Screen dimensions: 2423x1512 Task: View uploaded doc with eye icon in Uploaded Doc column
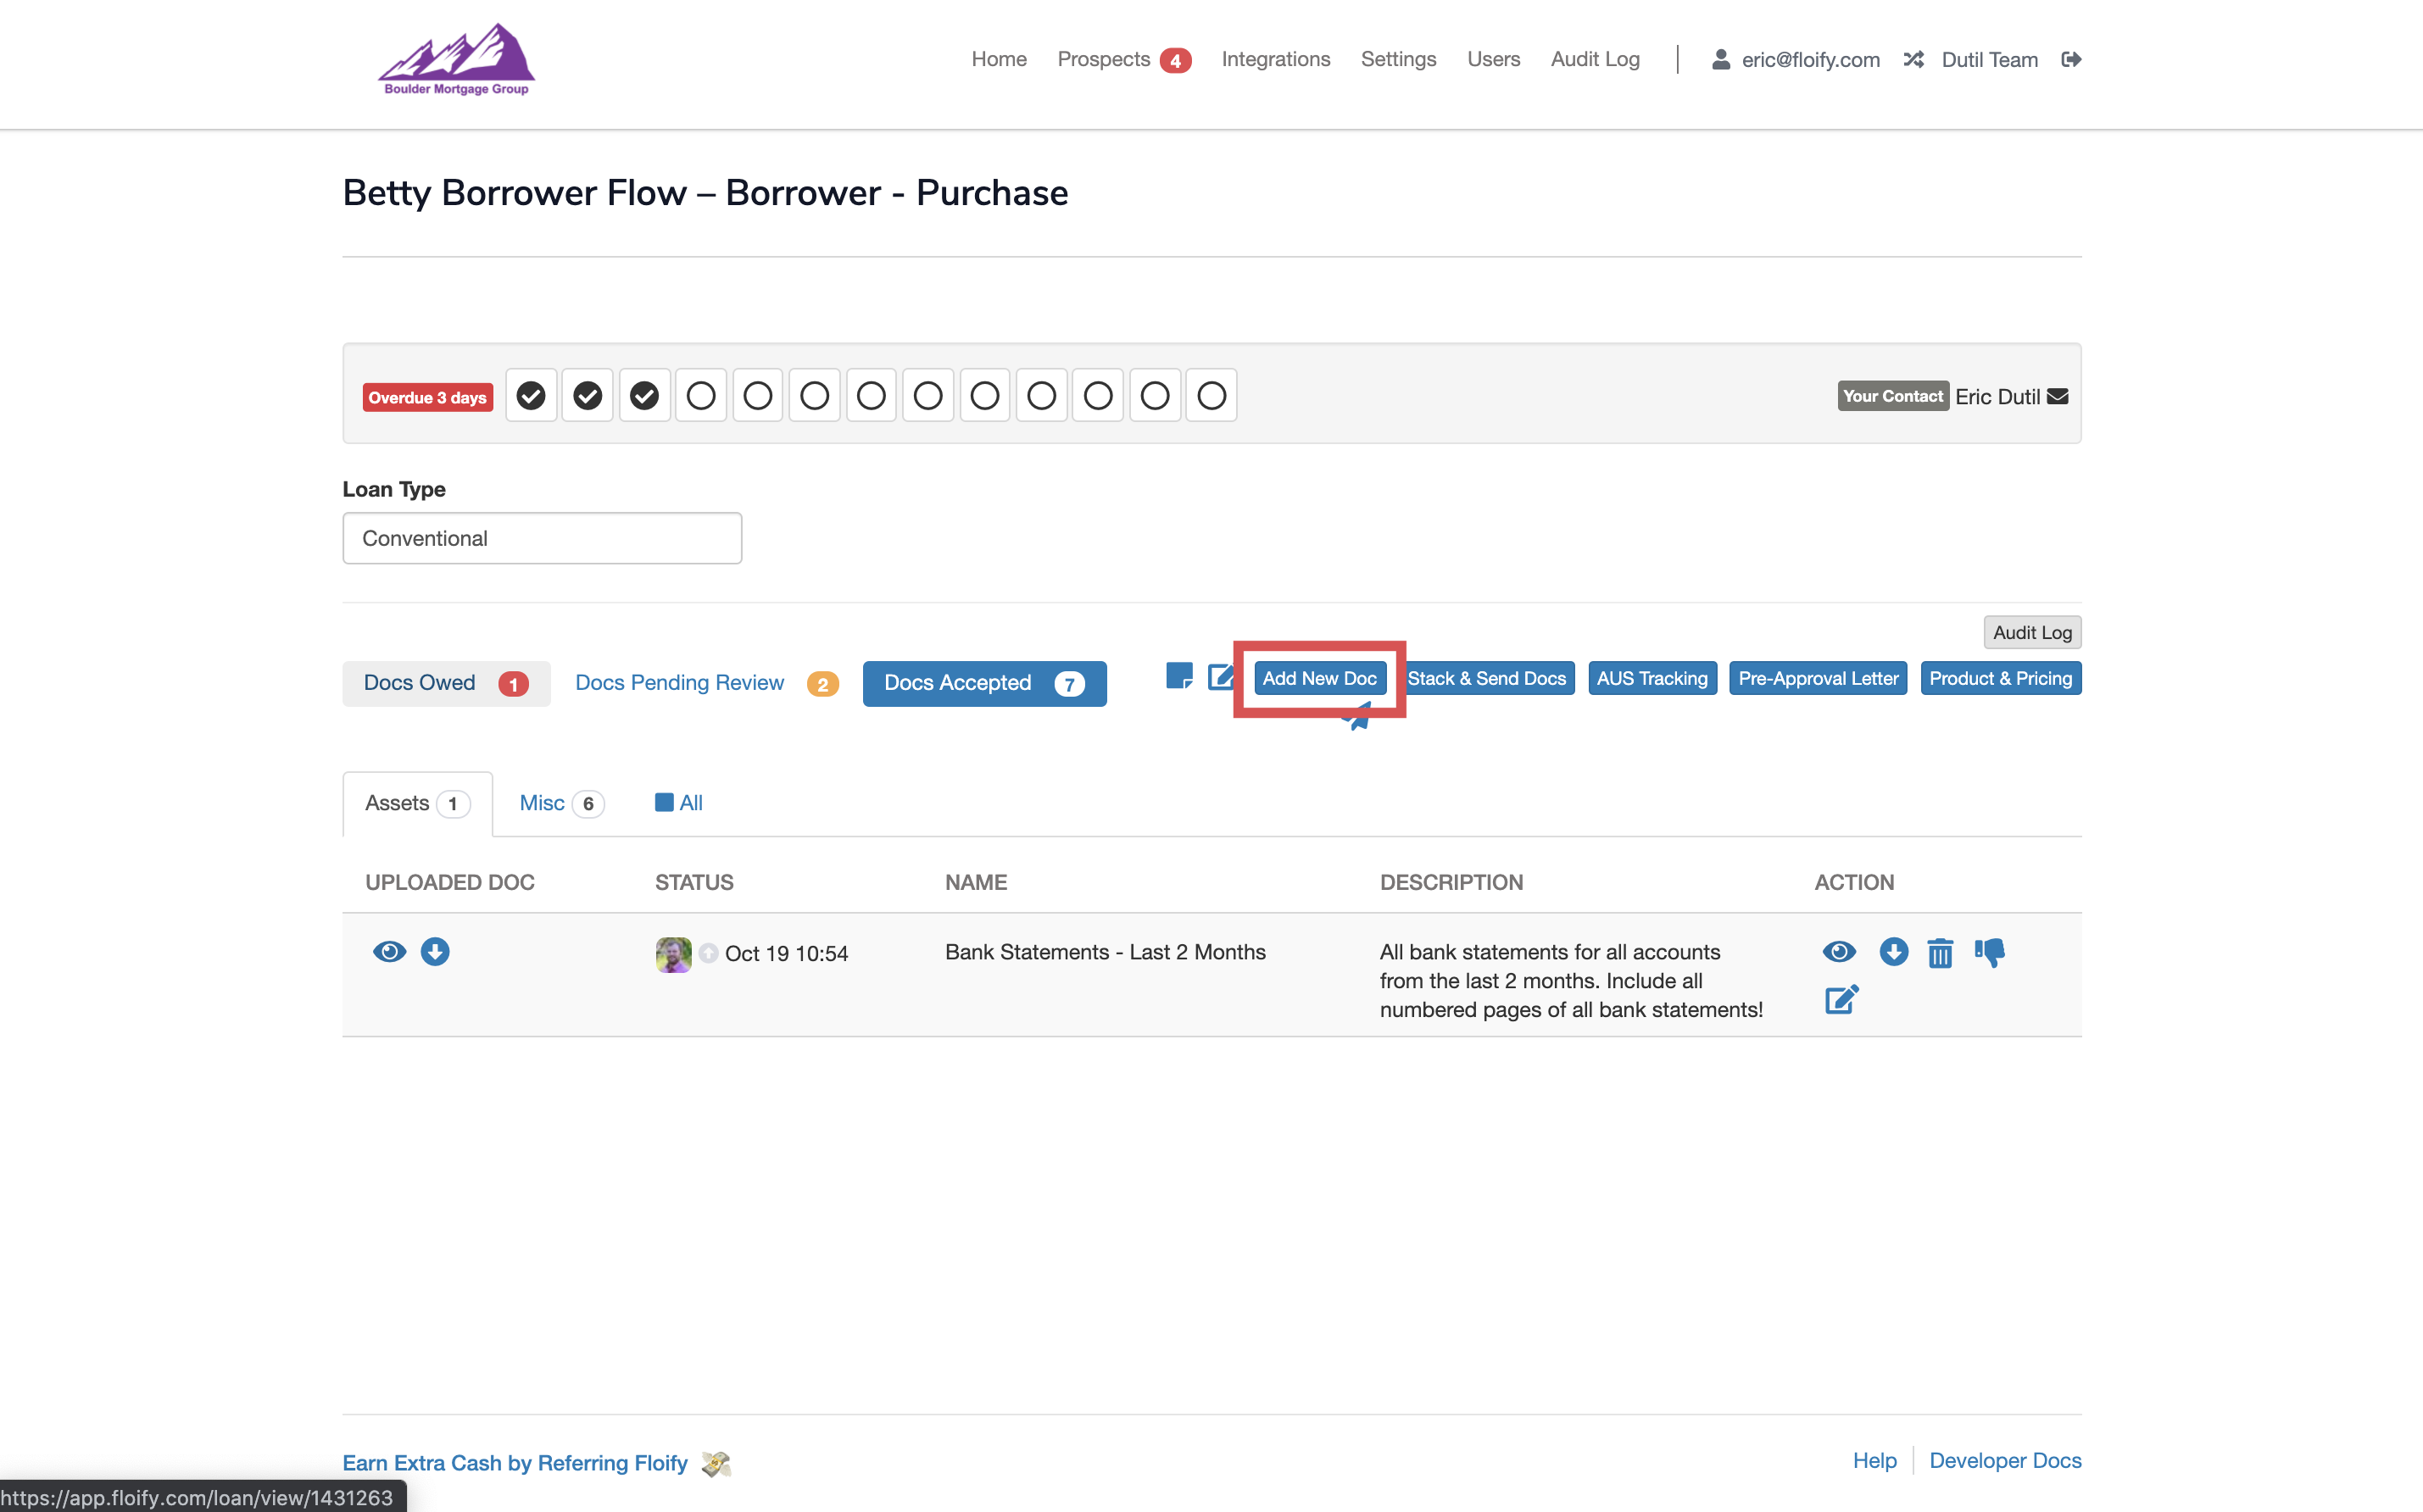390,951
